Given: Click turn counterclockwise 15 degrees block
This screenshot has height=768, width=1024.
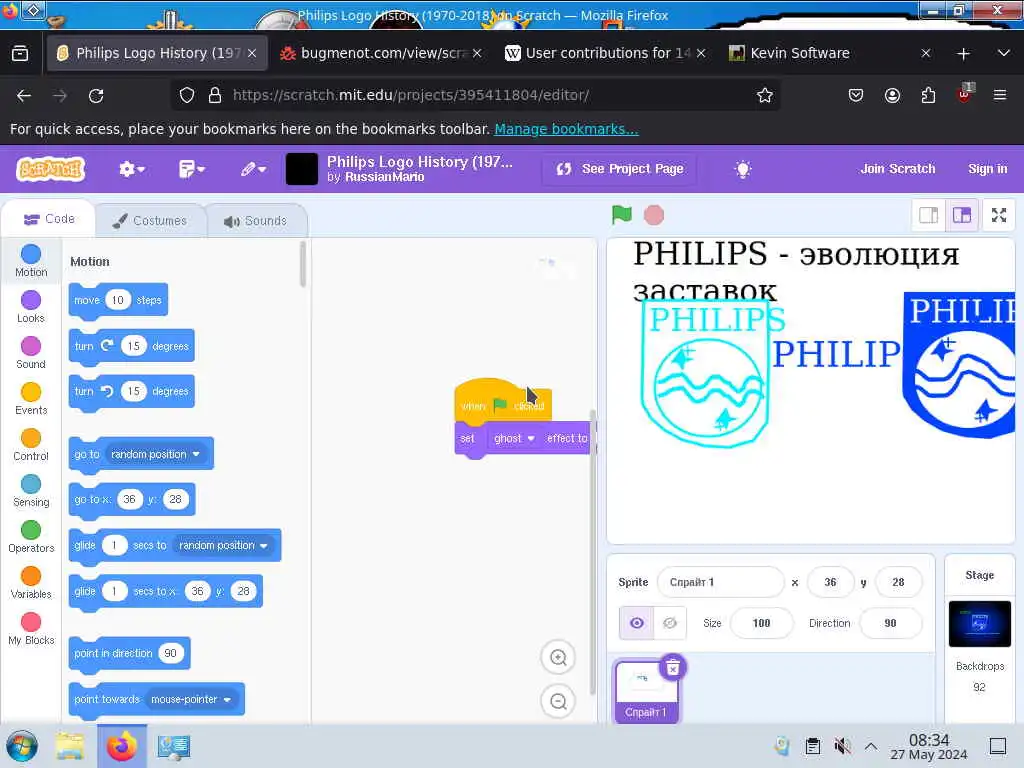Looking at the screenshot, I should pos(131,391).
